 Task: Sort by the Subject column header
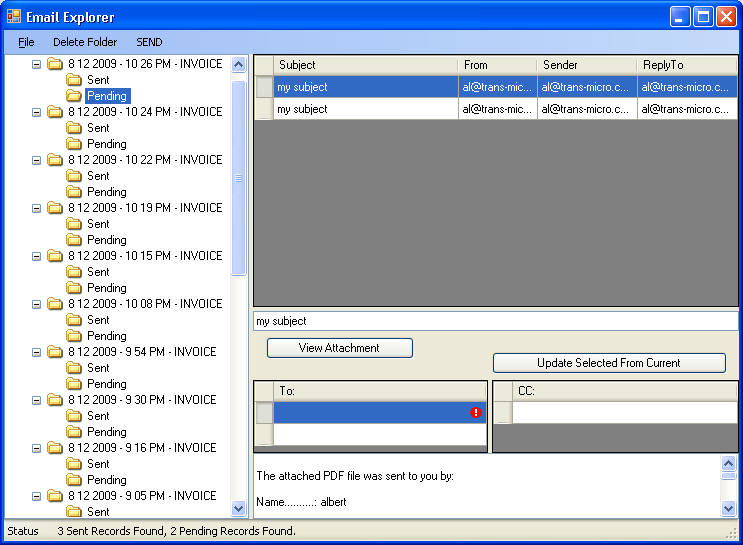point(365,65)
